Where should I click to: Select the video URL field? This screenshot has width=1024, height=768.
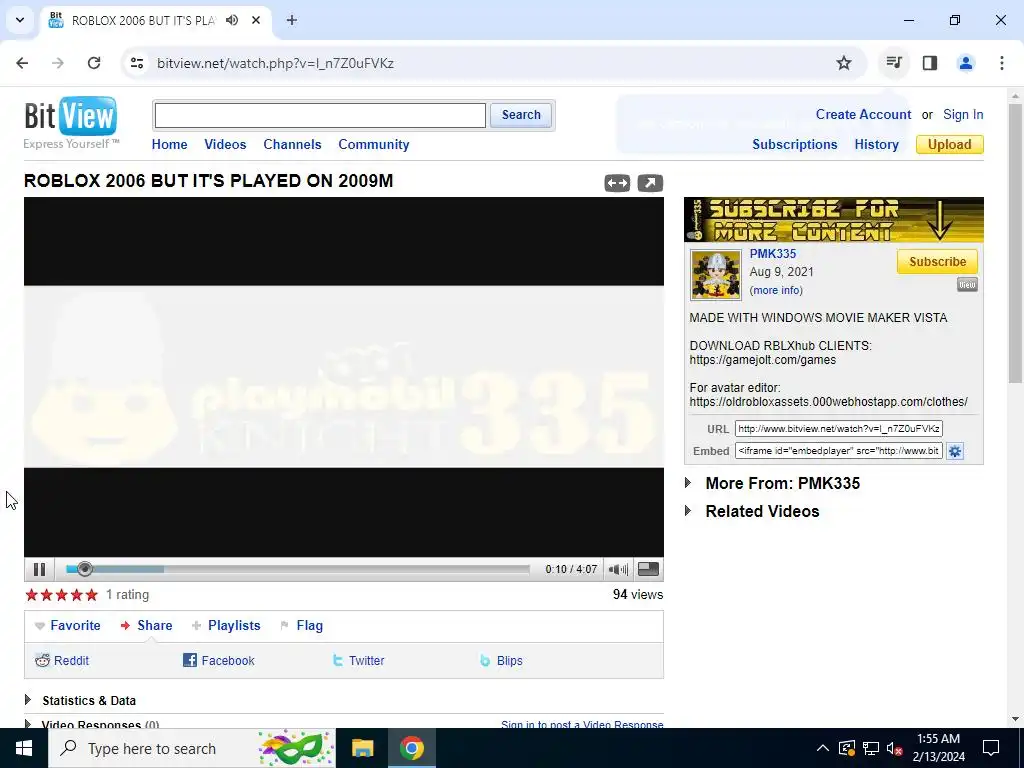coord(839,428)
